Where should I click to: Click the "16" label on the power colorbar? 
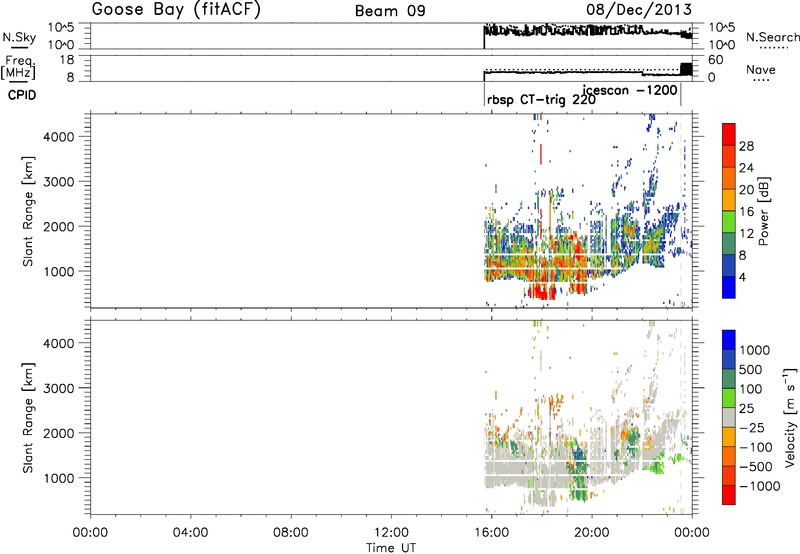pyautogui.click(x=746, y=212)
